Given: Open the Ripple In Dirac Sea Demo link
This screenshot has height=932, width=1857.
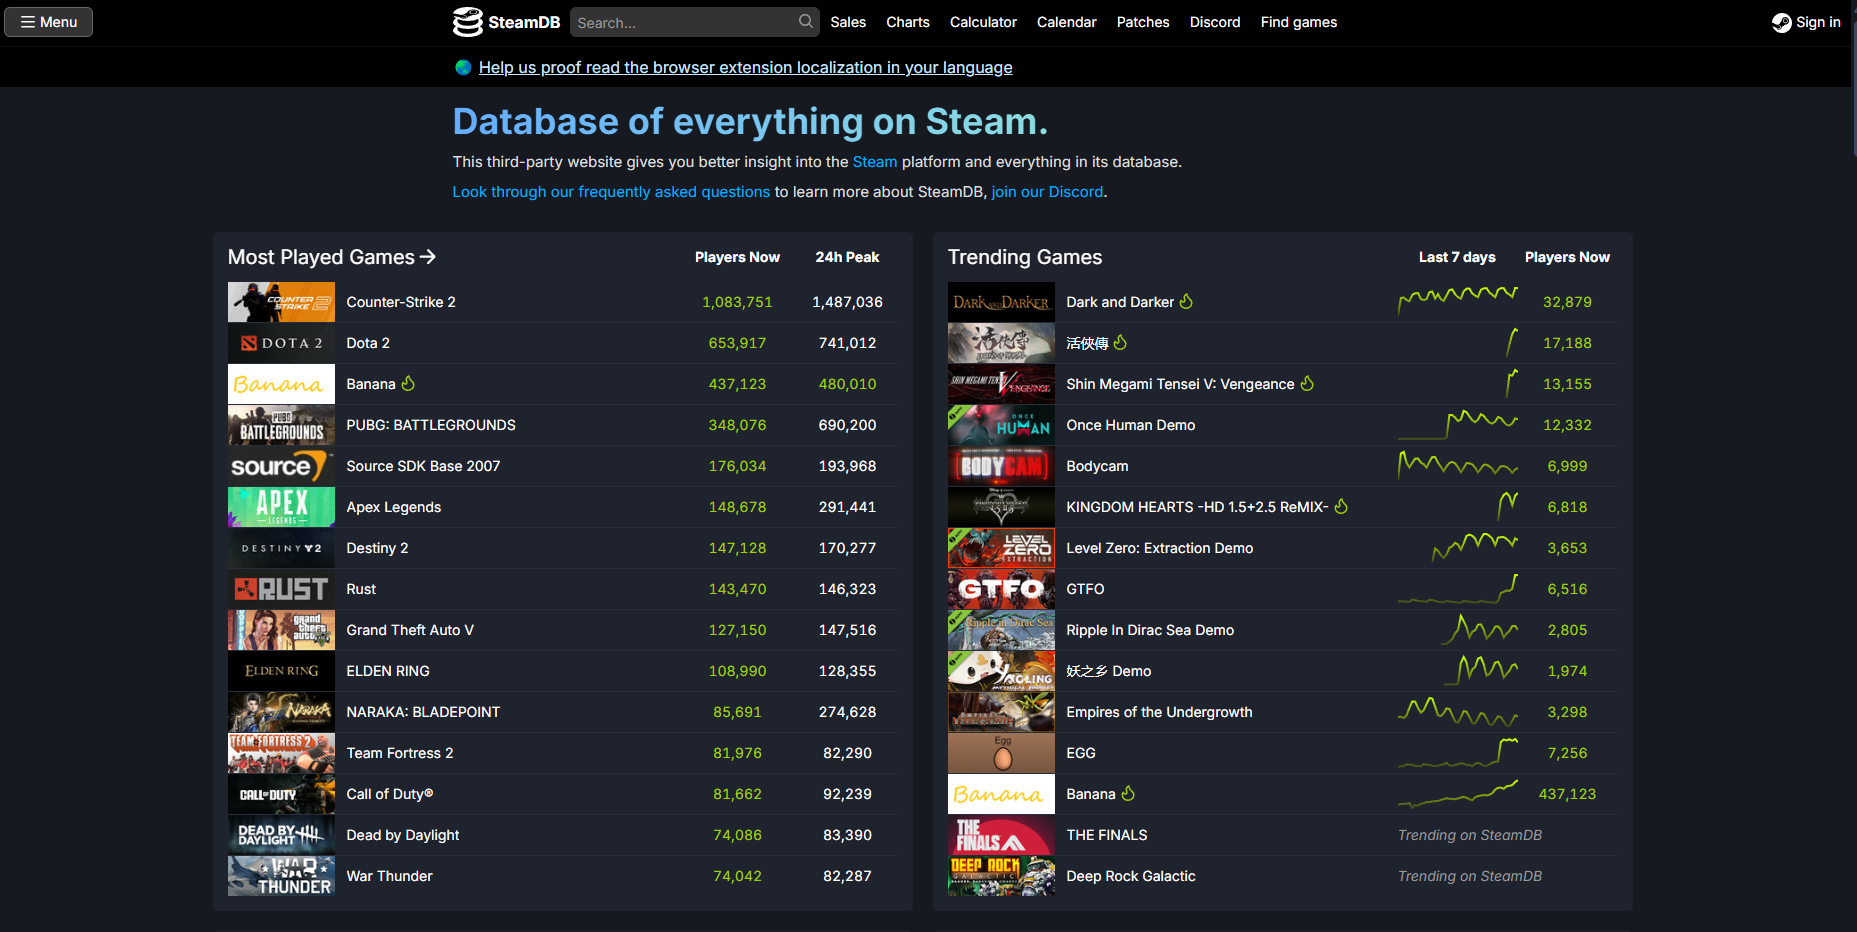Looking at the screenshot, I should click(1150, 630).
